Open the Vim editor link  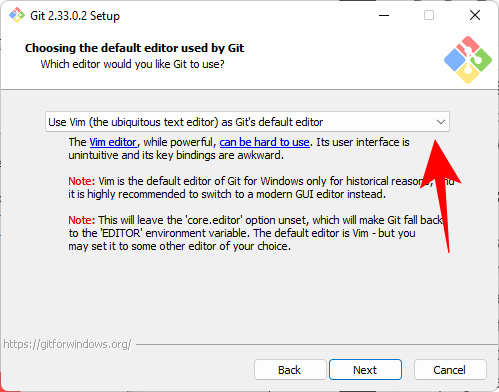113,142
